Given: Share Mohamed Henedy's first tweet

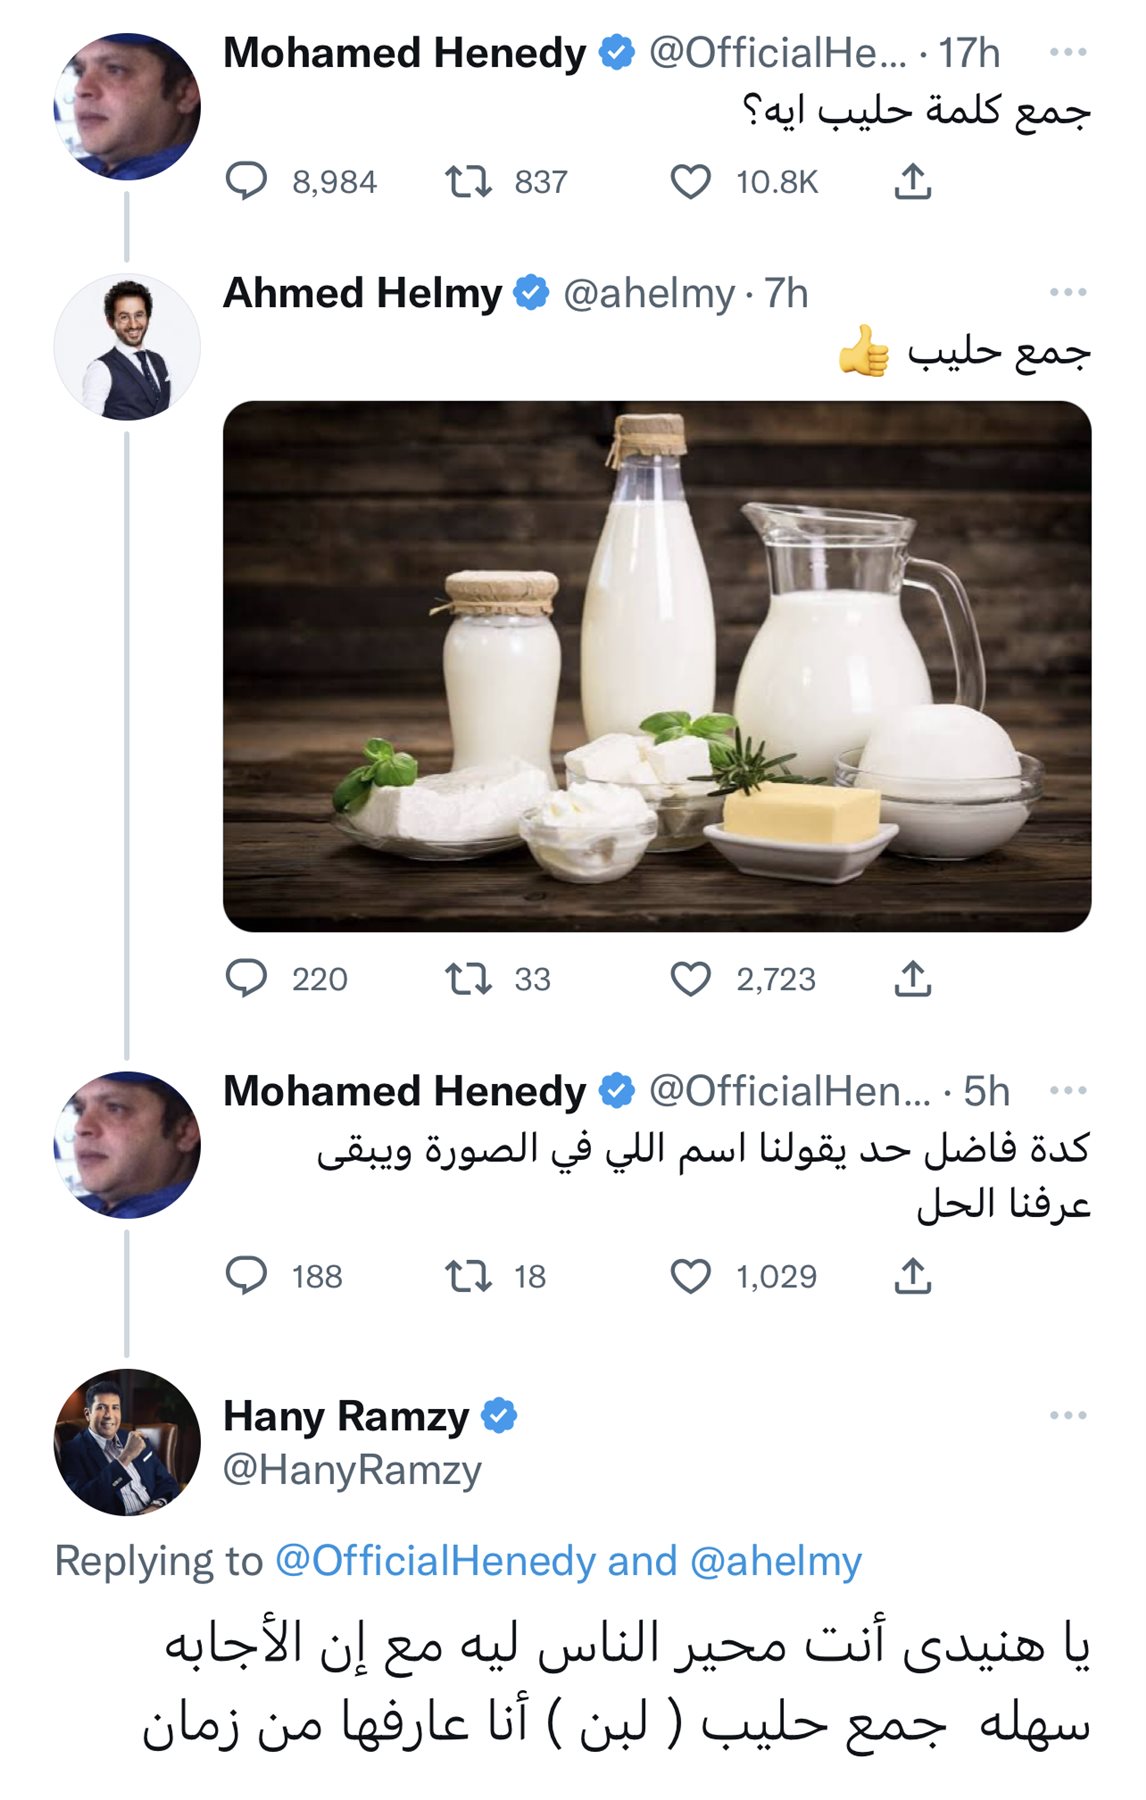Looking at the screenshot, I should (x=912, y=182).
